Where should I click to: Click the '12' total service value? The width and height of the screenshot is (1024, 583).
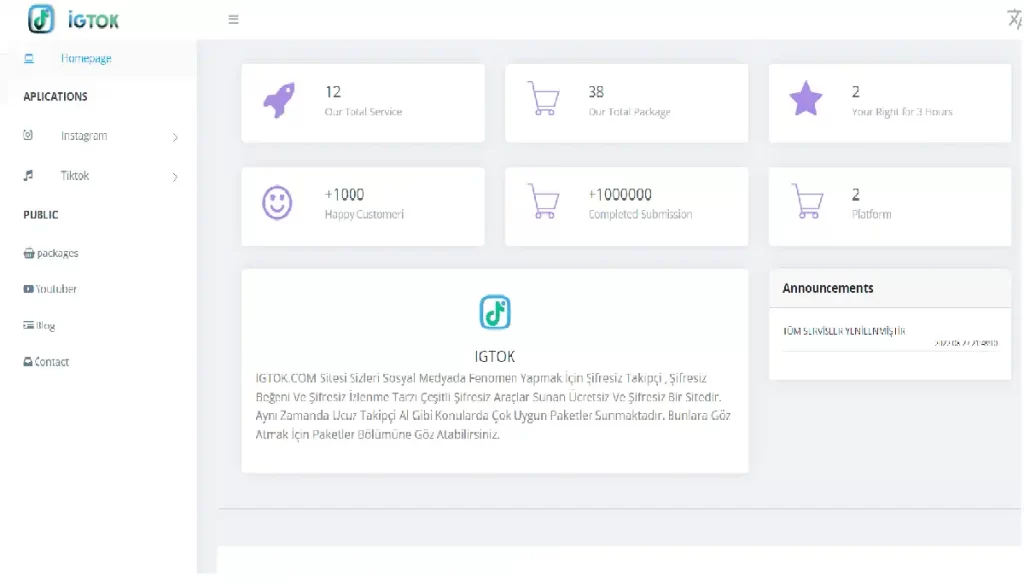(x=333, y=92)
